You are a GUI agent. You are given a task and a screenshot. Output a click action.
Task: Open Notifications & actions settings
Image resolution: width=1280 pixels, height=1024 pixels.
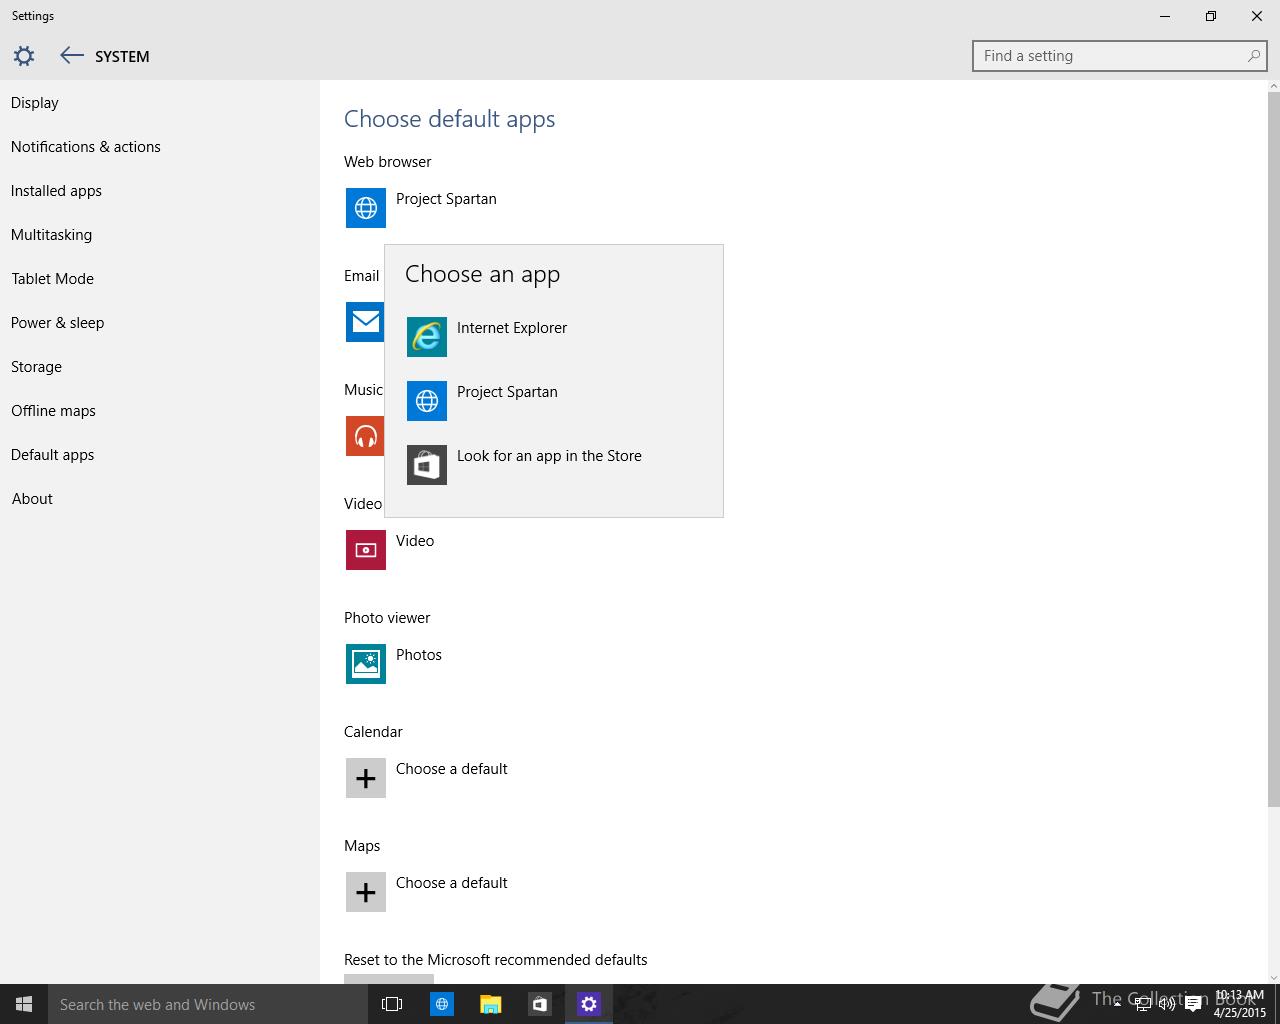coord(86,147)
